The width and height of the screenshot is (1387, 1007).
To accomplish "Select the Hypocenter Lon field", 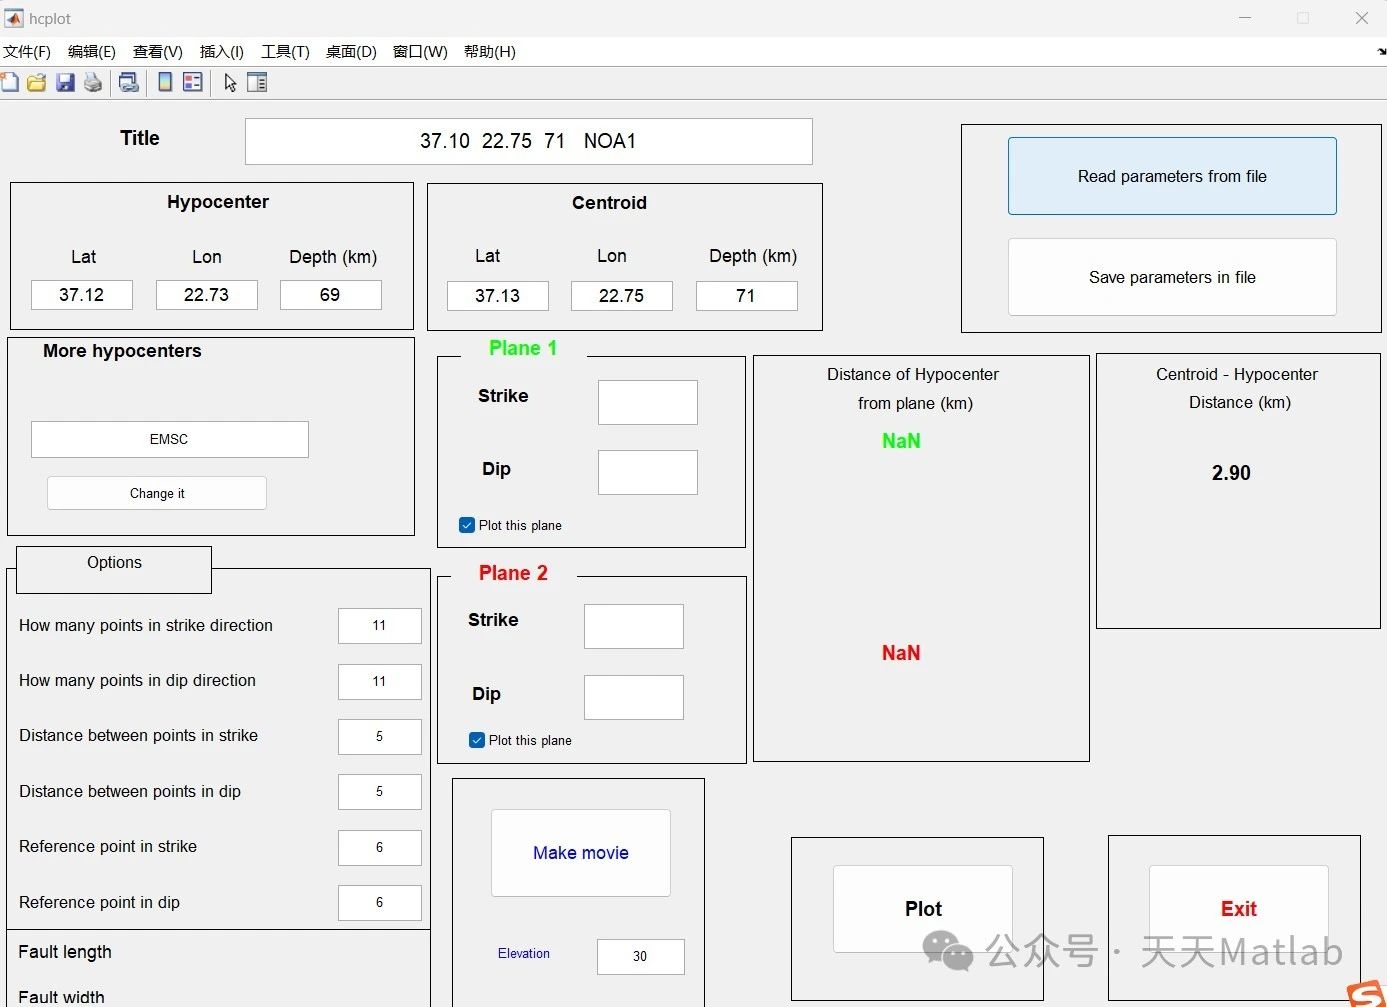I will [207, 295].
